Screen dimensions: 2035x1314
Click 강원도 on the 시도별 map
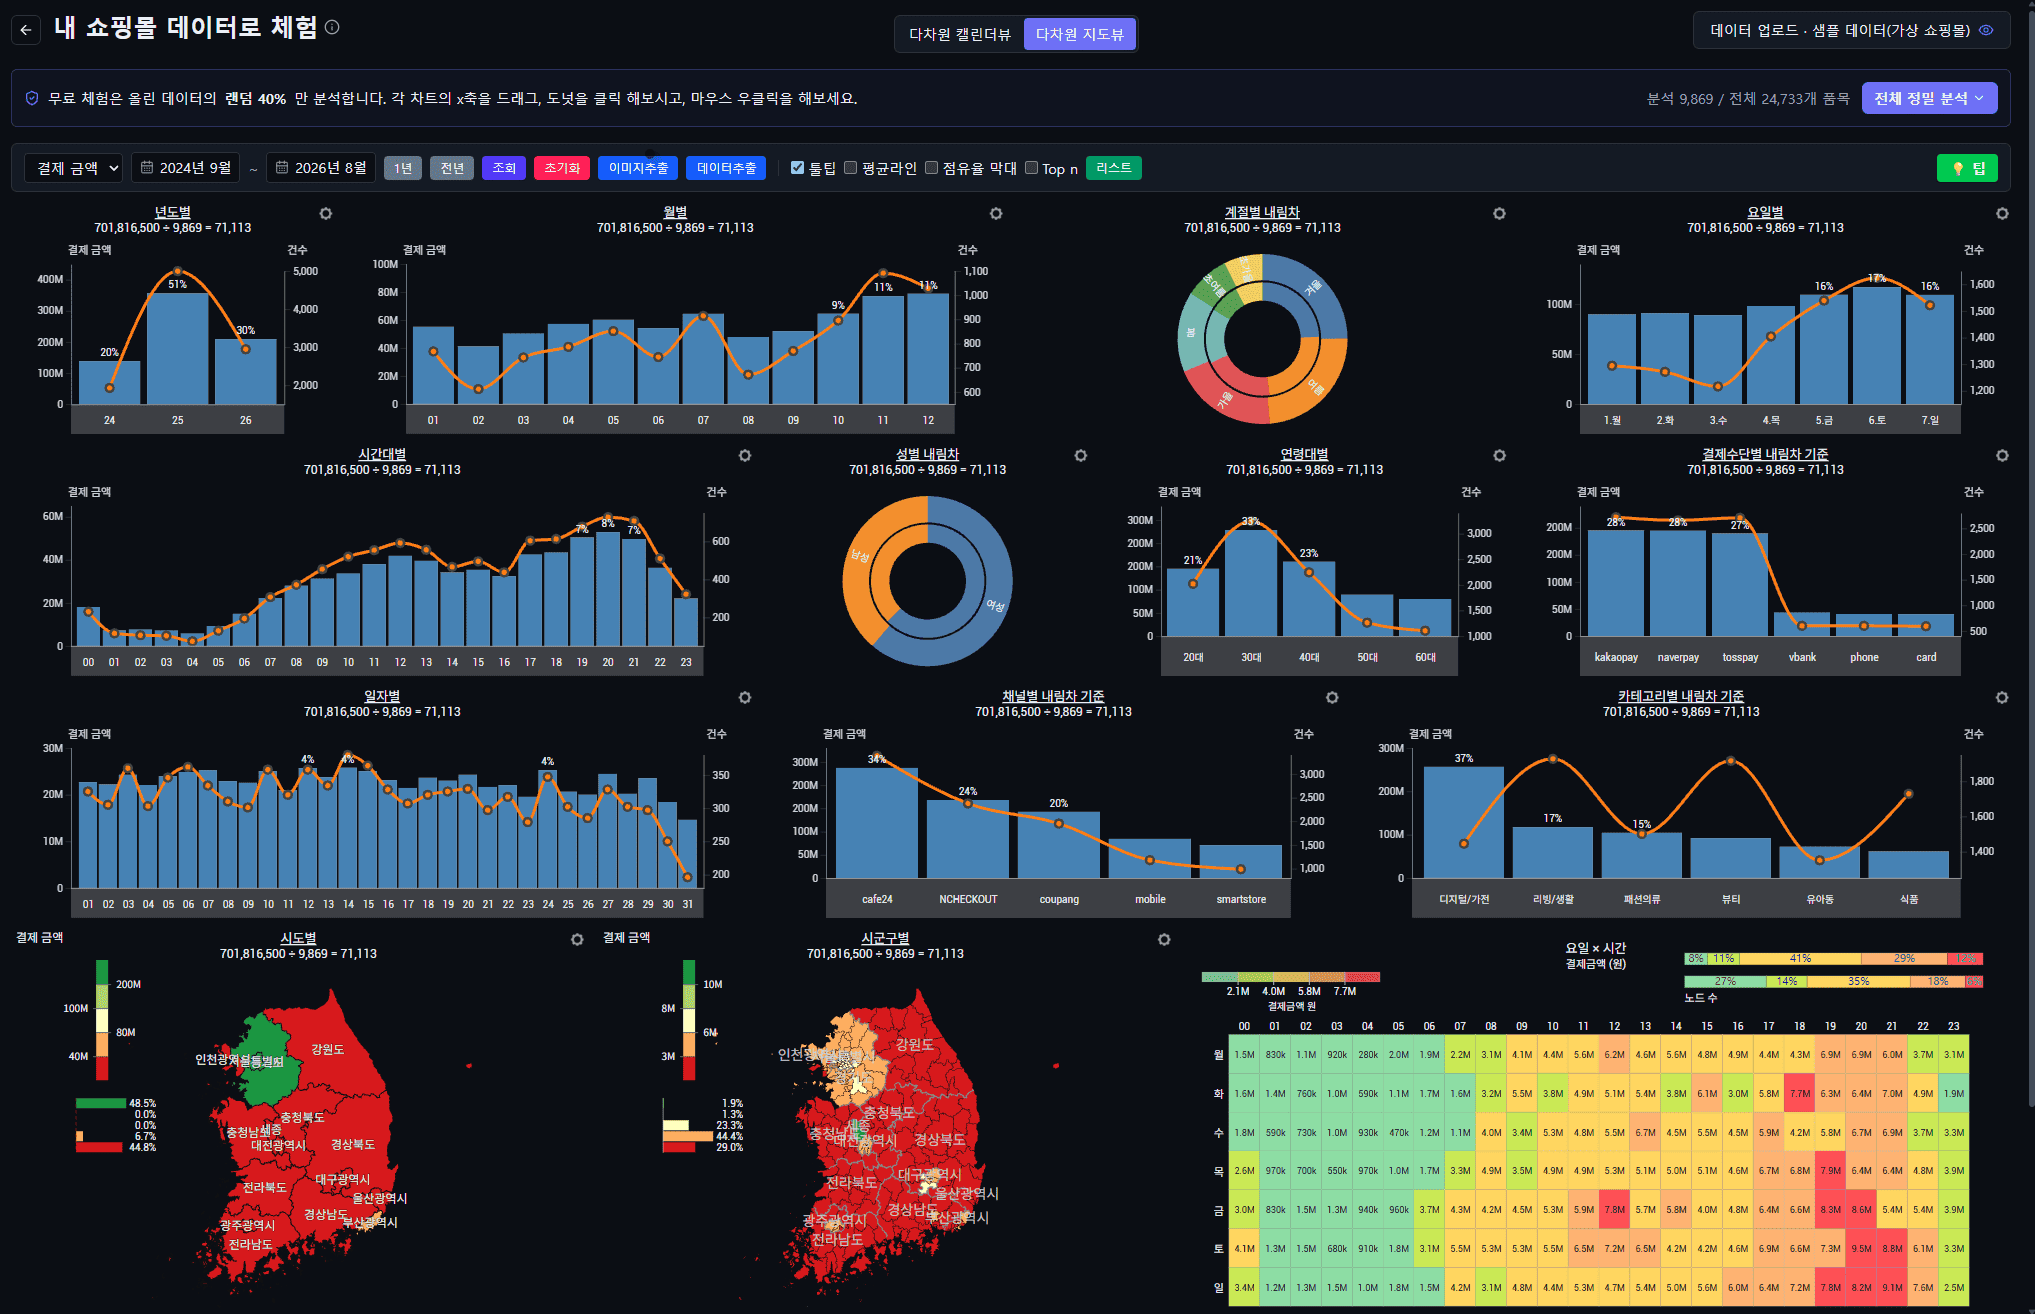(327, 1049)
